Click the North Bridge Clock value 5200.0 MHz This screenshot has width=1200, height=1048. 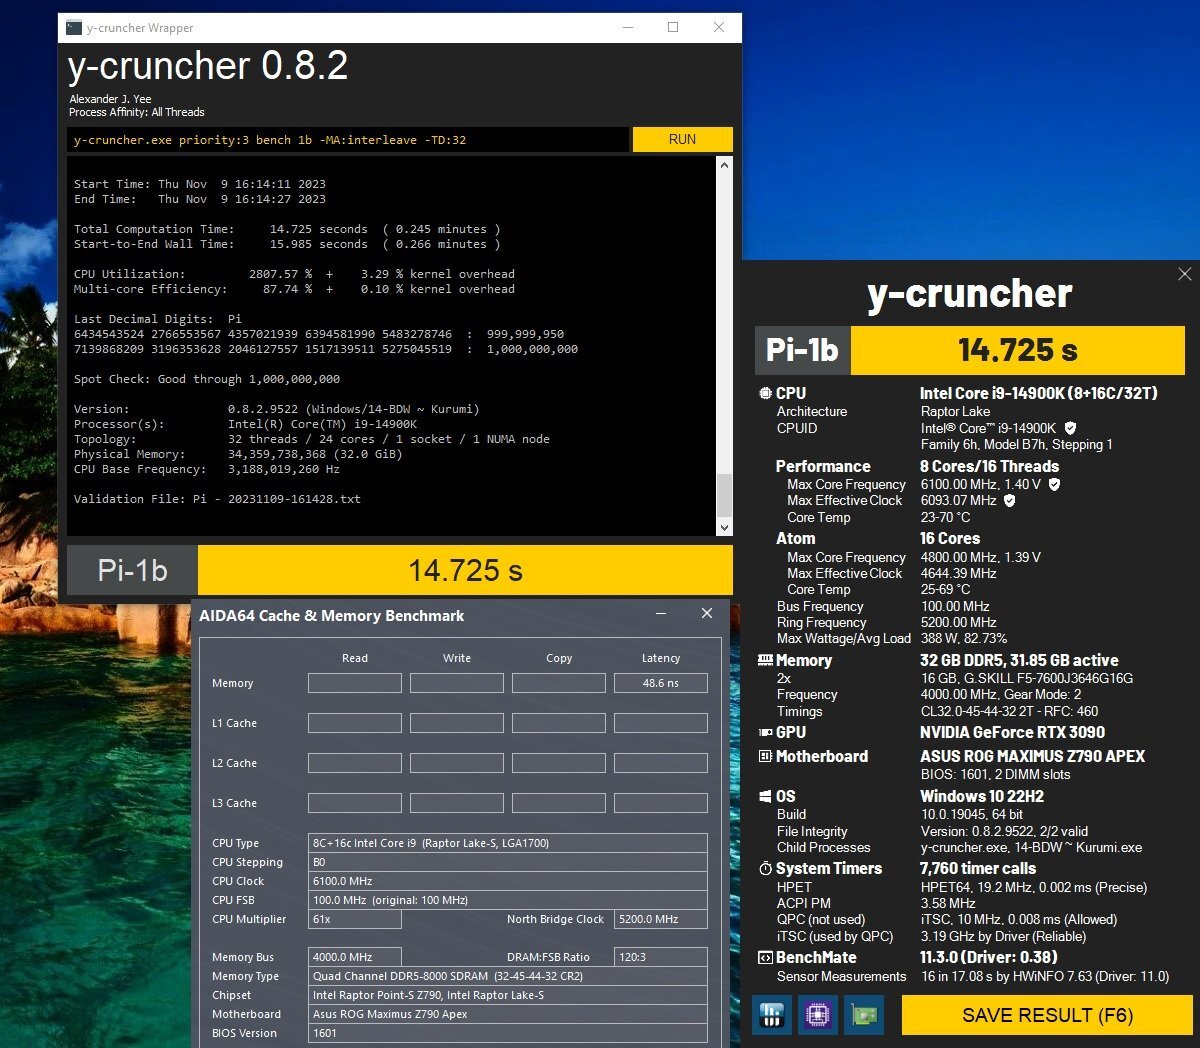click(661, 919)
